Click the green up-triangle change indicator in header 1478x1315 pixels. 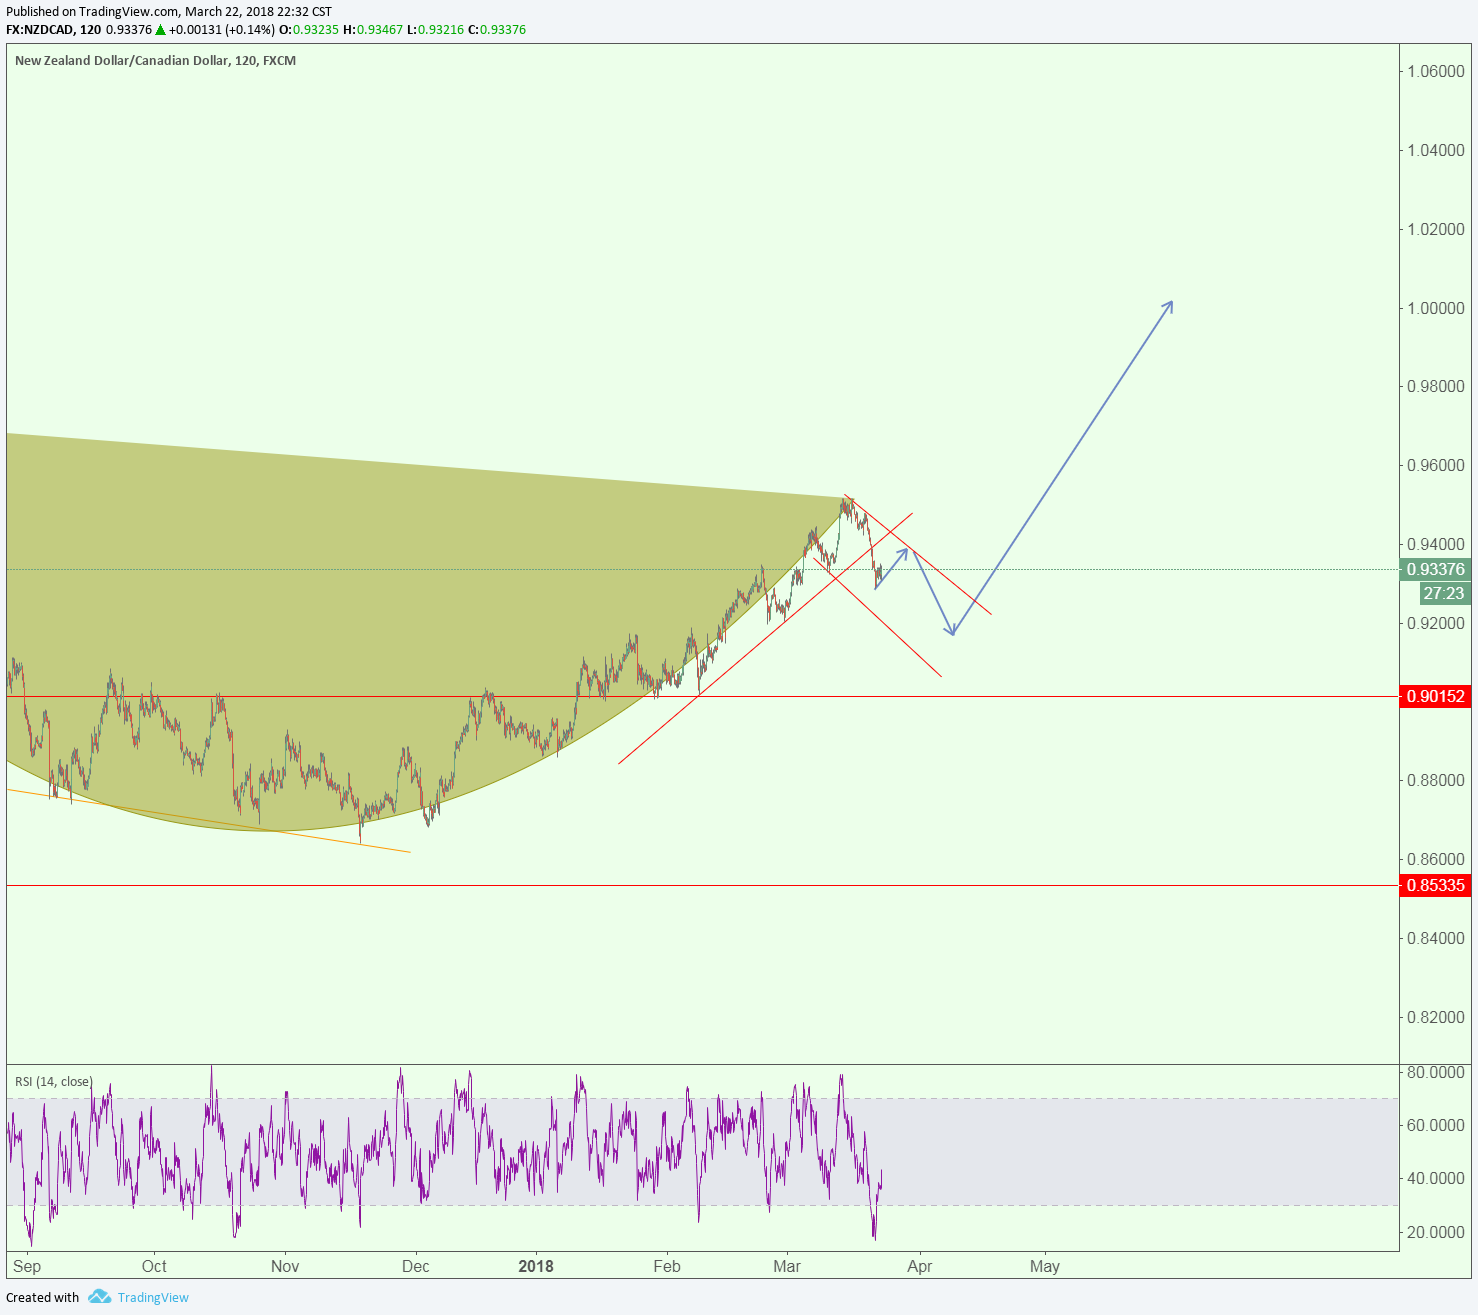point(160,29)
